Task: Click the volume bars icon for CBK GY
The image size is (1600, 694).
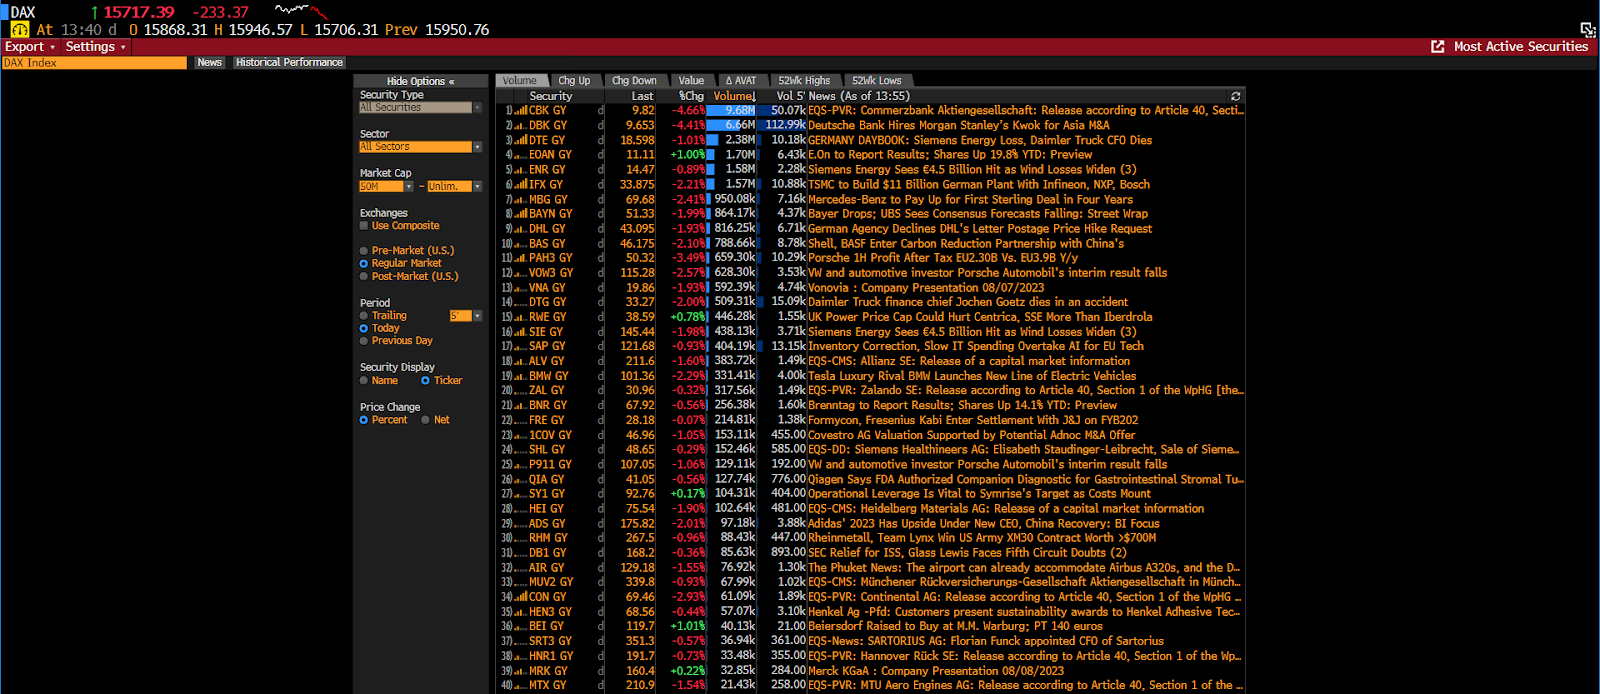Action: [x=521, y=111]
